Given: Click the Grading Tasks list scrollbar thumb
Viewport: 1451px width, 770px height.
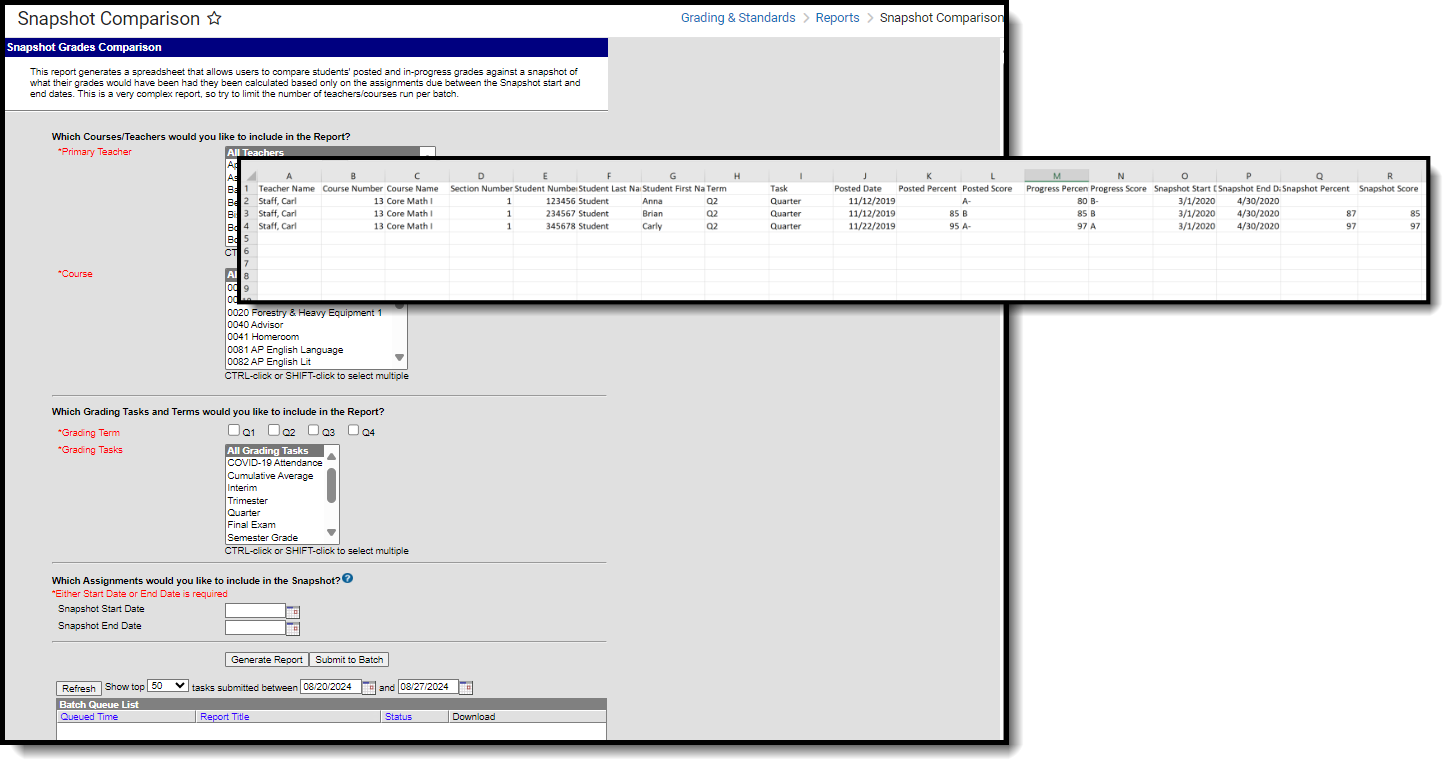Looking at the screenshot, I should [332, 485].
